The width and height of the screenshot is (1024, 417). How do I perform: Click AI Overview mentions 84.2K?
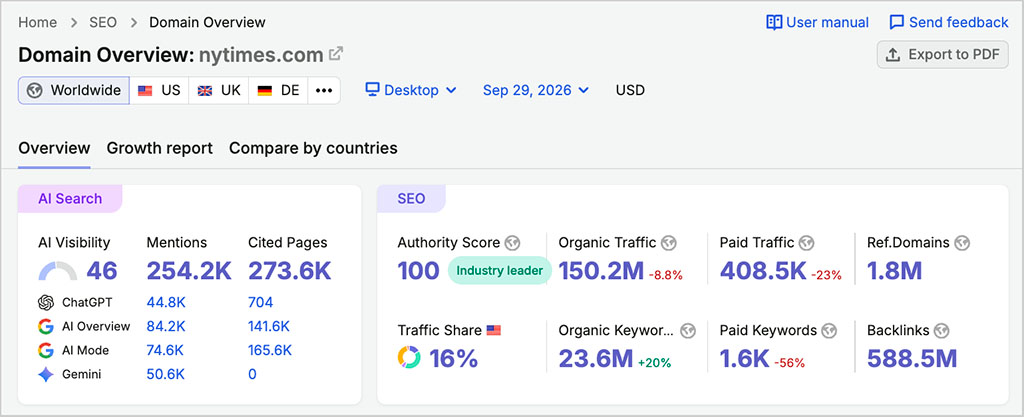click(166, 326)
